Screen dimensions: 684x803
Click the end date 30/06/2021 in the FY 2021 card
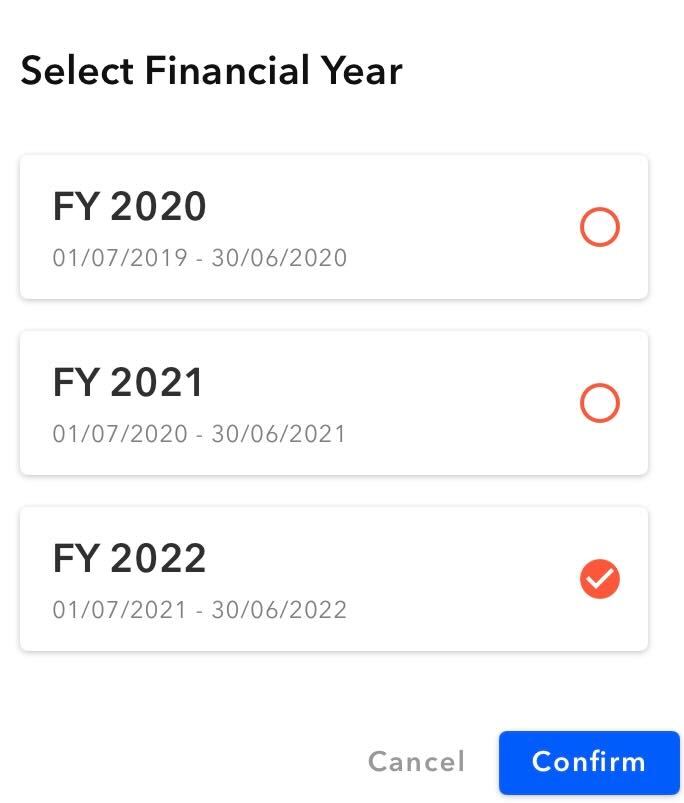pos(279,434)
